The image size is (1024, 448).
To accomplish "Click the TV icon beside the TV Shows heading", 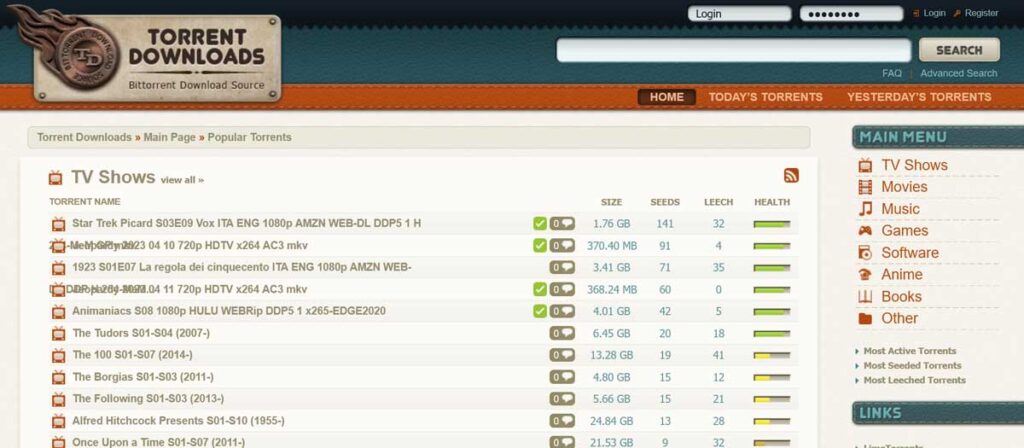I will pos(56,178).
